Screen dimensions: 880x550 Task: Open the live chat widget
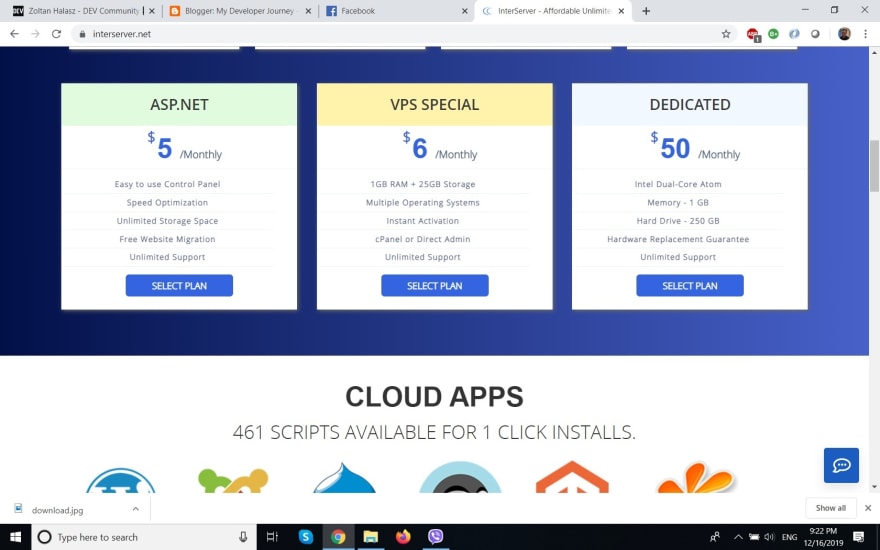[841, 465]
